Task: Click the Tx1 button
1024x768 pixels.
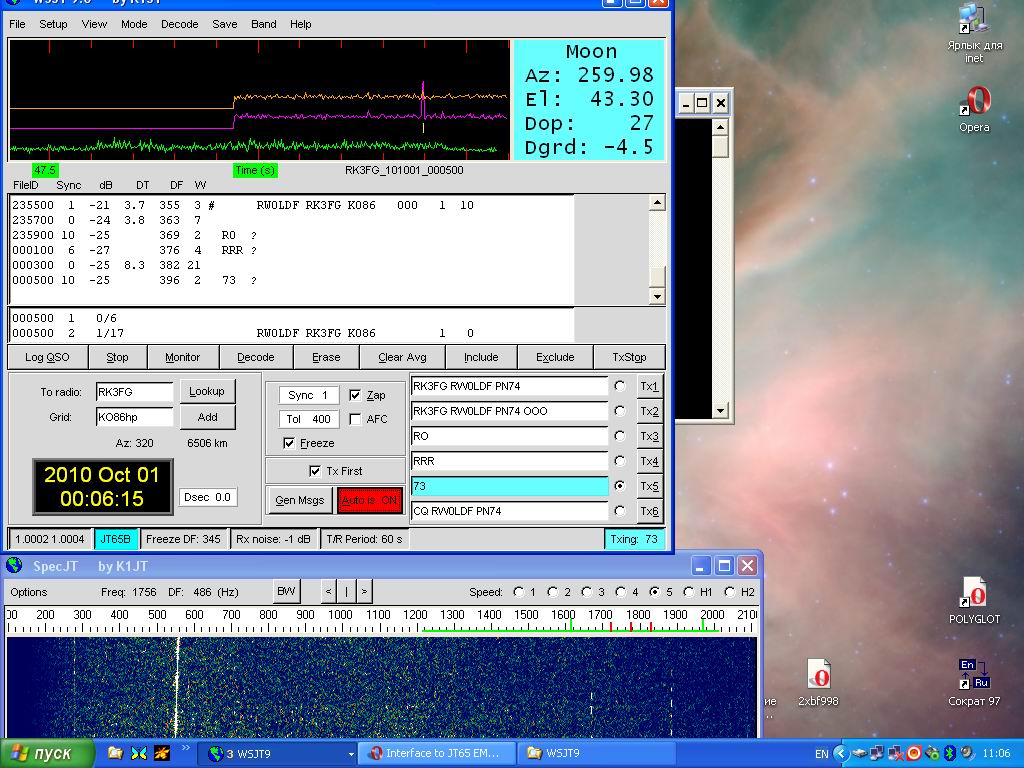Action: pos(650,386)
